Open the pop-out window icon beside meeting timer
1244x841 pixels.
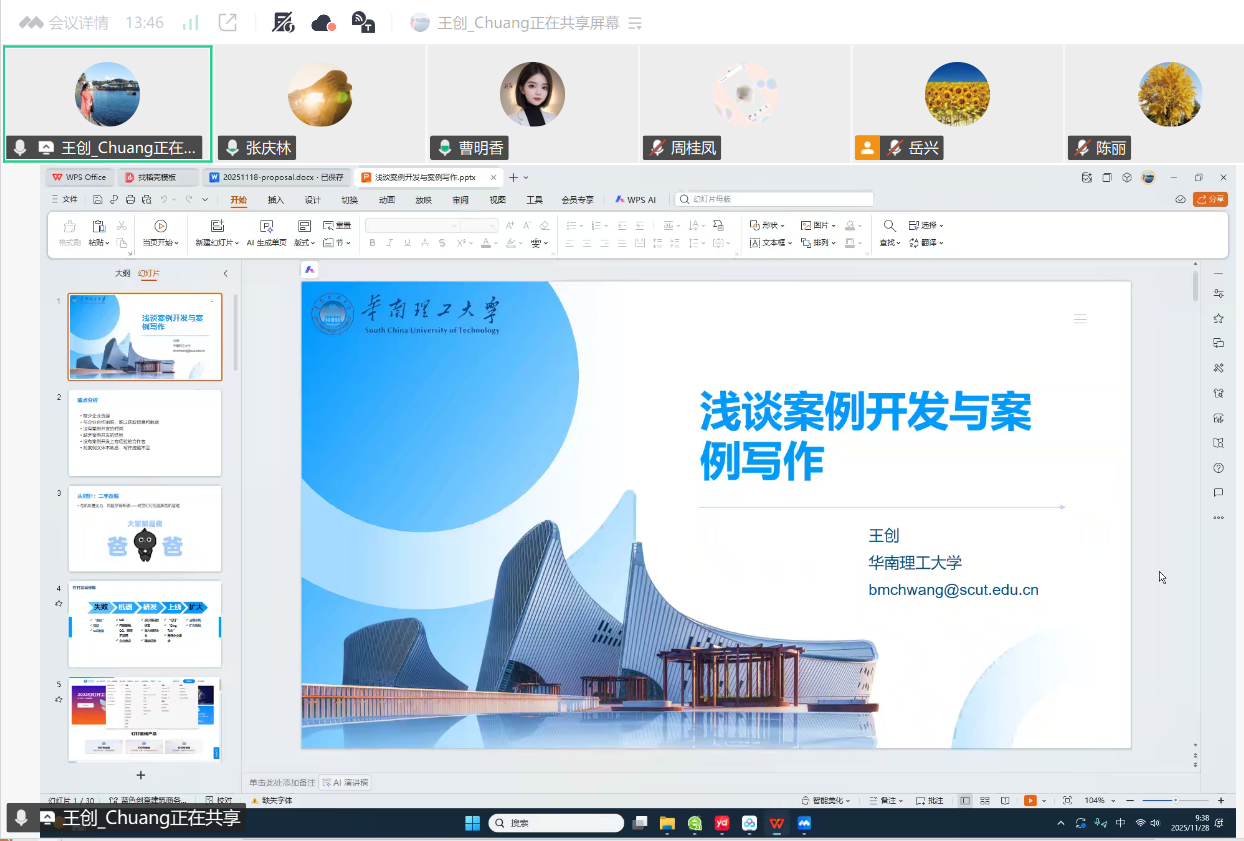pyautogui.click(x=228, y=23)
